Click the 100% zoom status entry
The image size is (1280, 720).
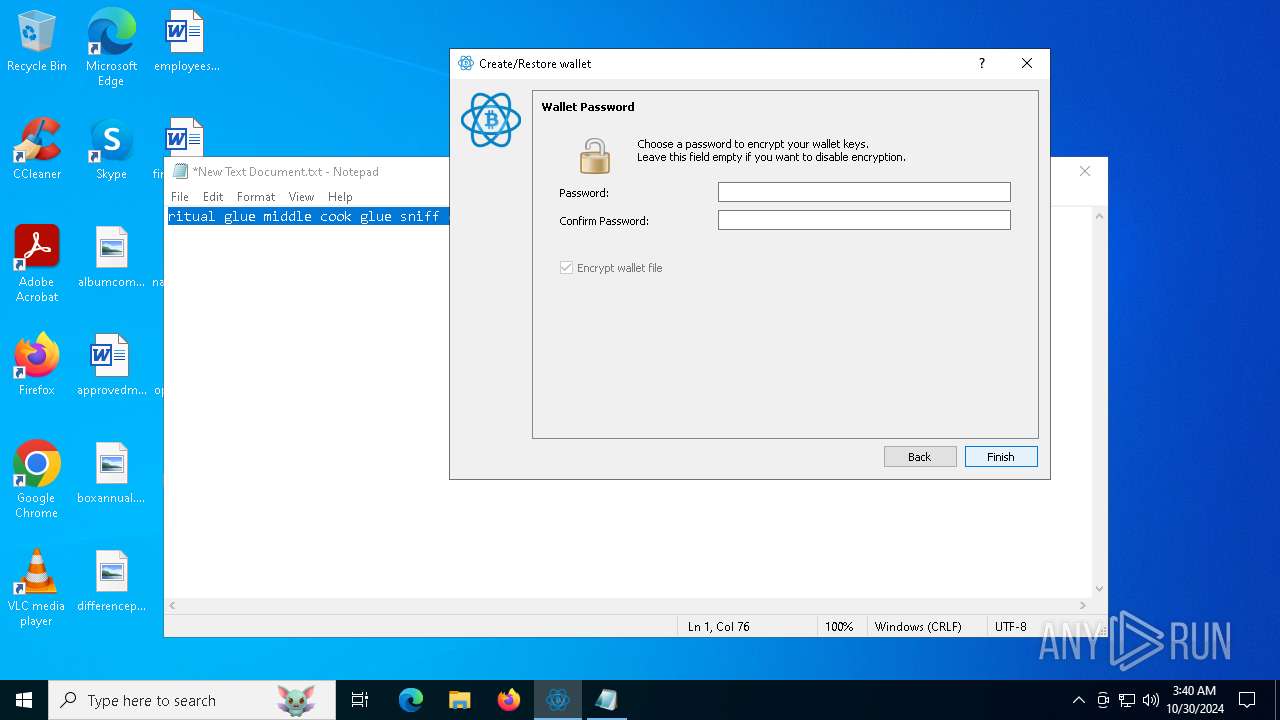pyautogui.click(x=839, y=627)
